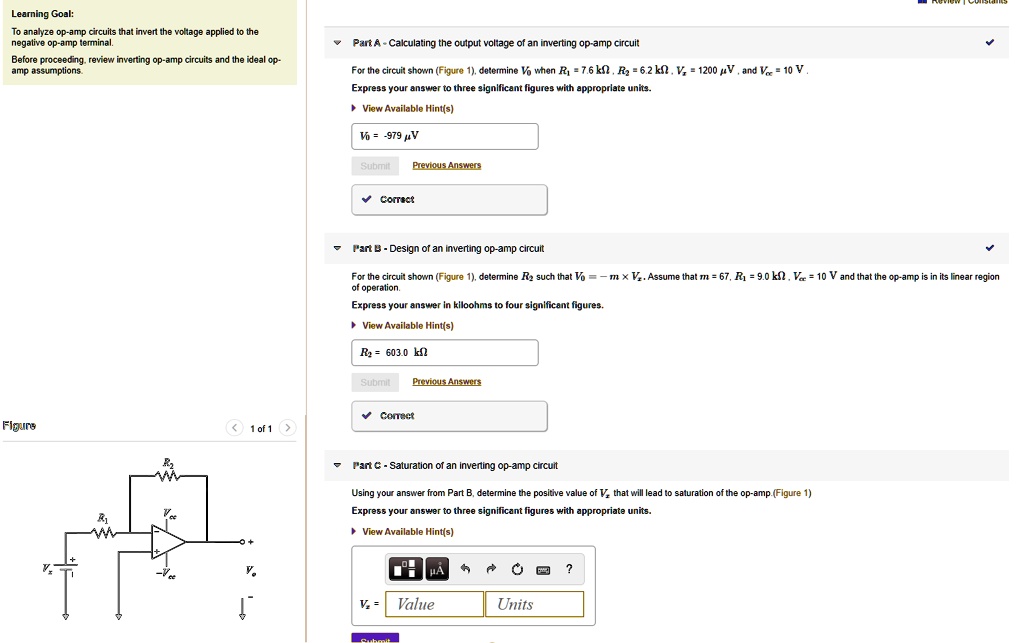Screen dimensions: 1024x643
Task: Click the help question mark icon in the toolbar
Action: (569, 568)
